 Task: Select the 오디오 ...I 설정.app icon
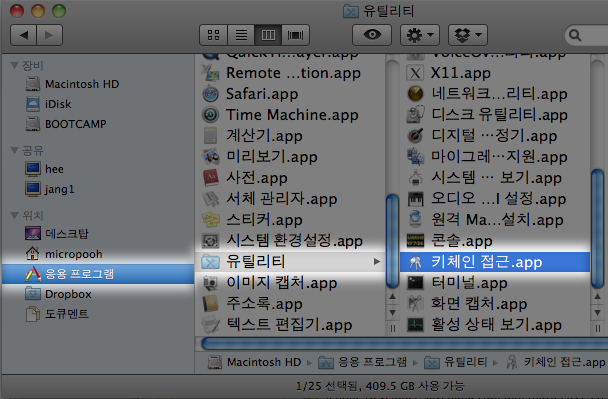pyautogui.click(x=415, y=199)
